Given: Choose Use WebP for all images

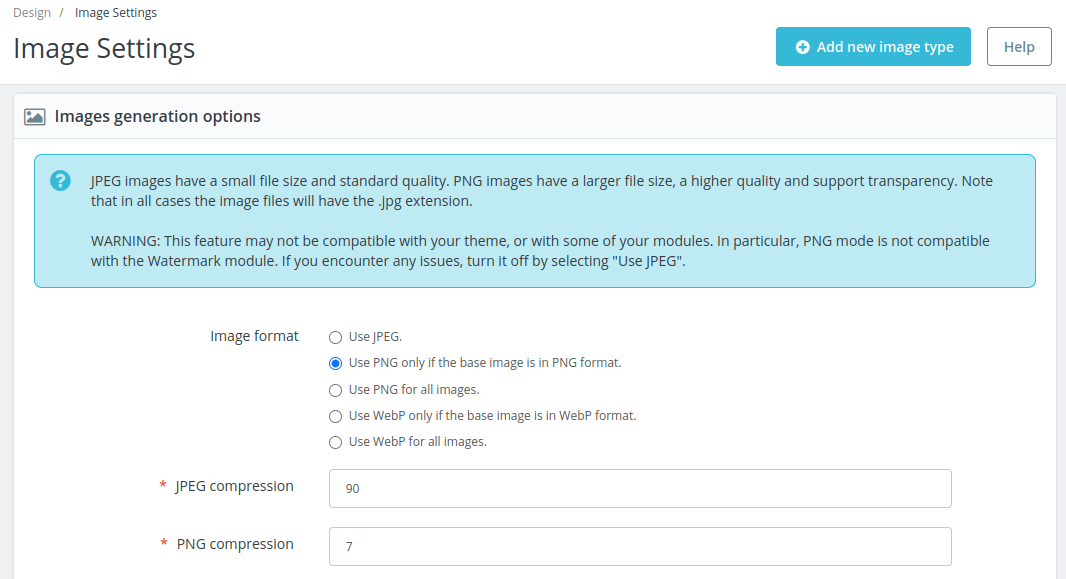Looking at the screenshot, I should (335, 442).
